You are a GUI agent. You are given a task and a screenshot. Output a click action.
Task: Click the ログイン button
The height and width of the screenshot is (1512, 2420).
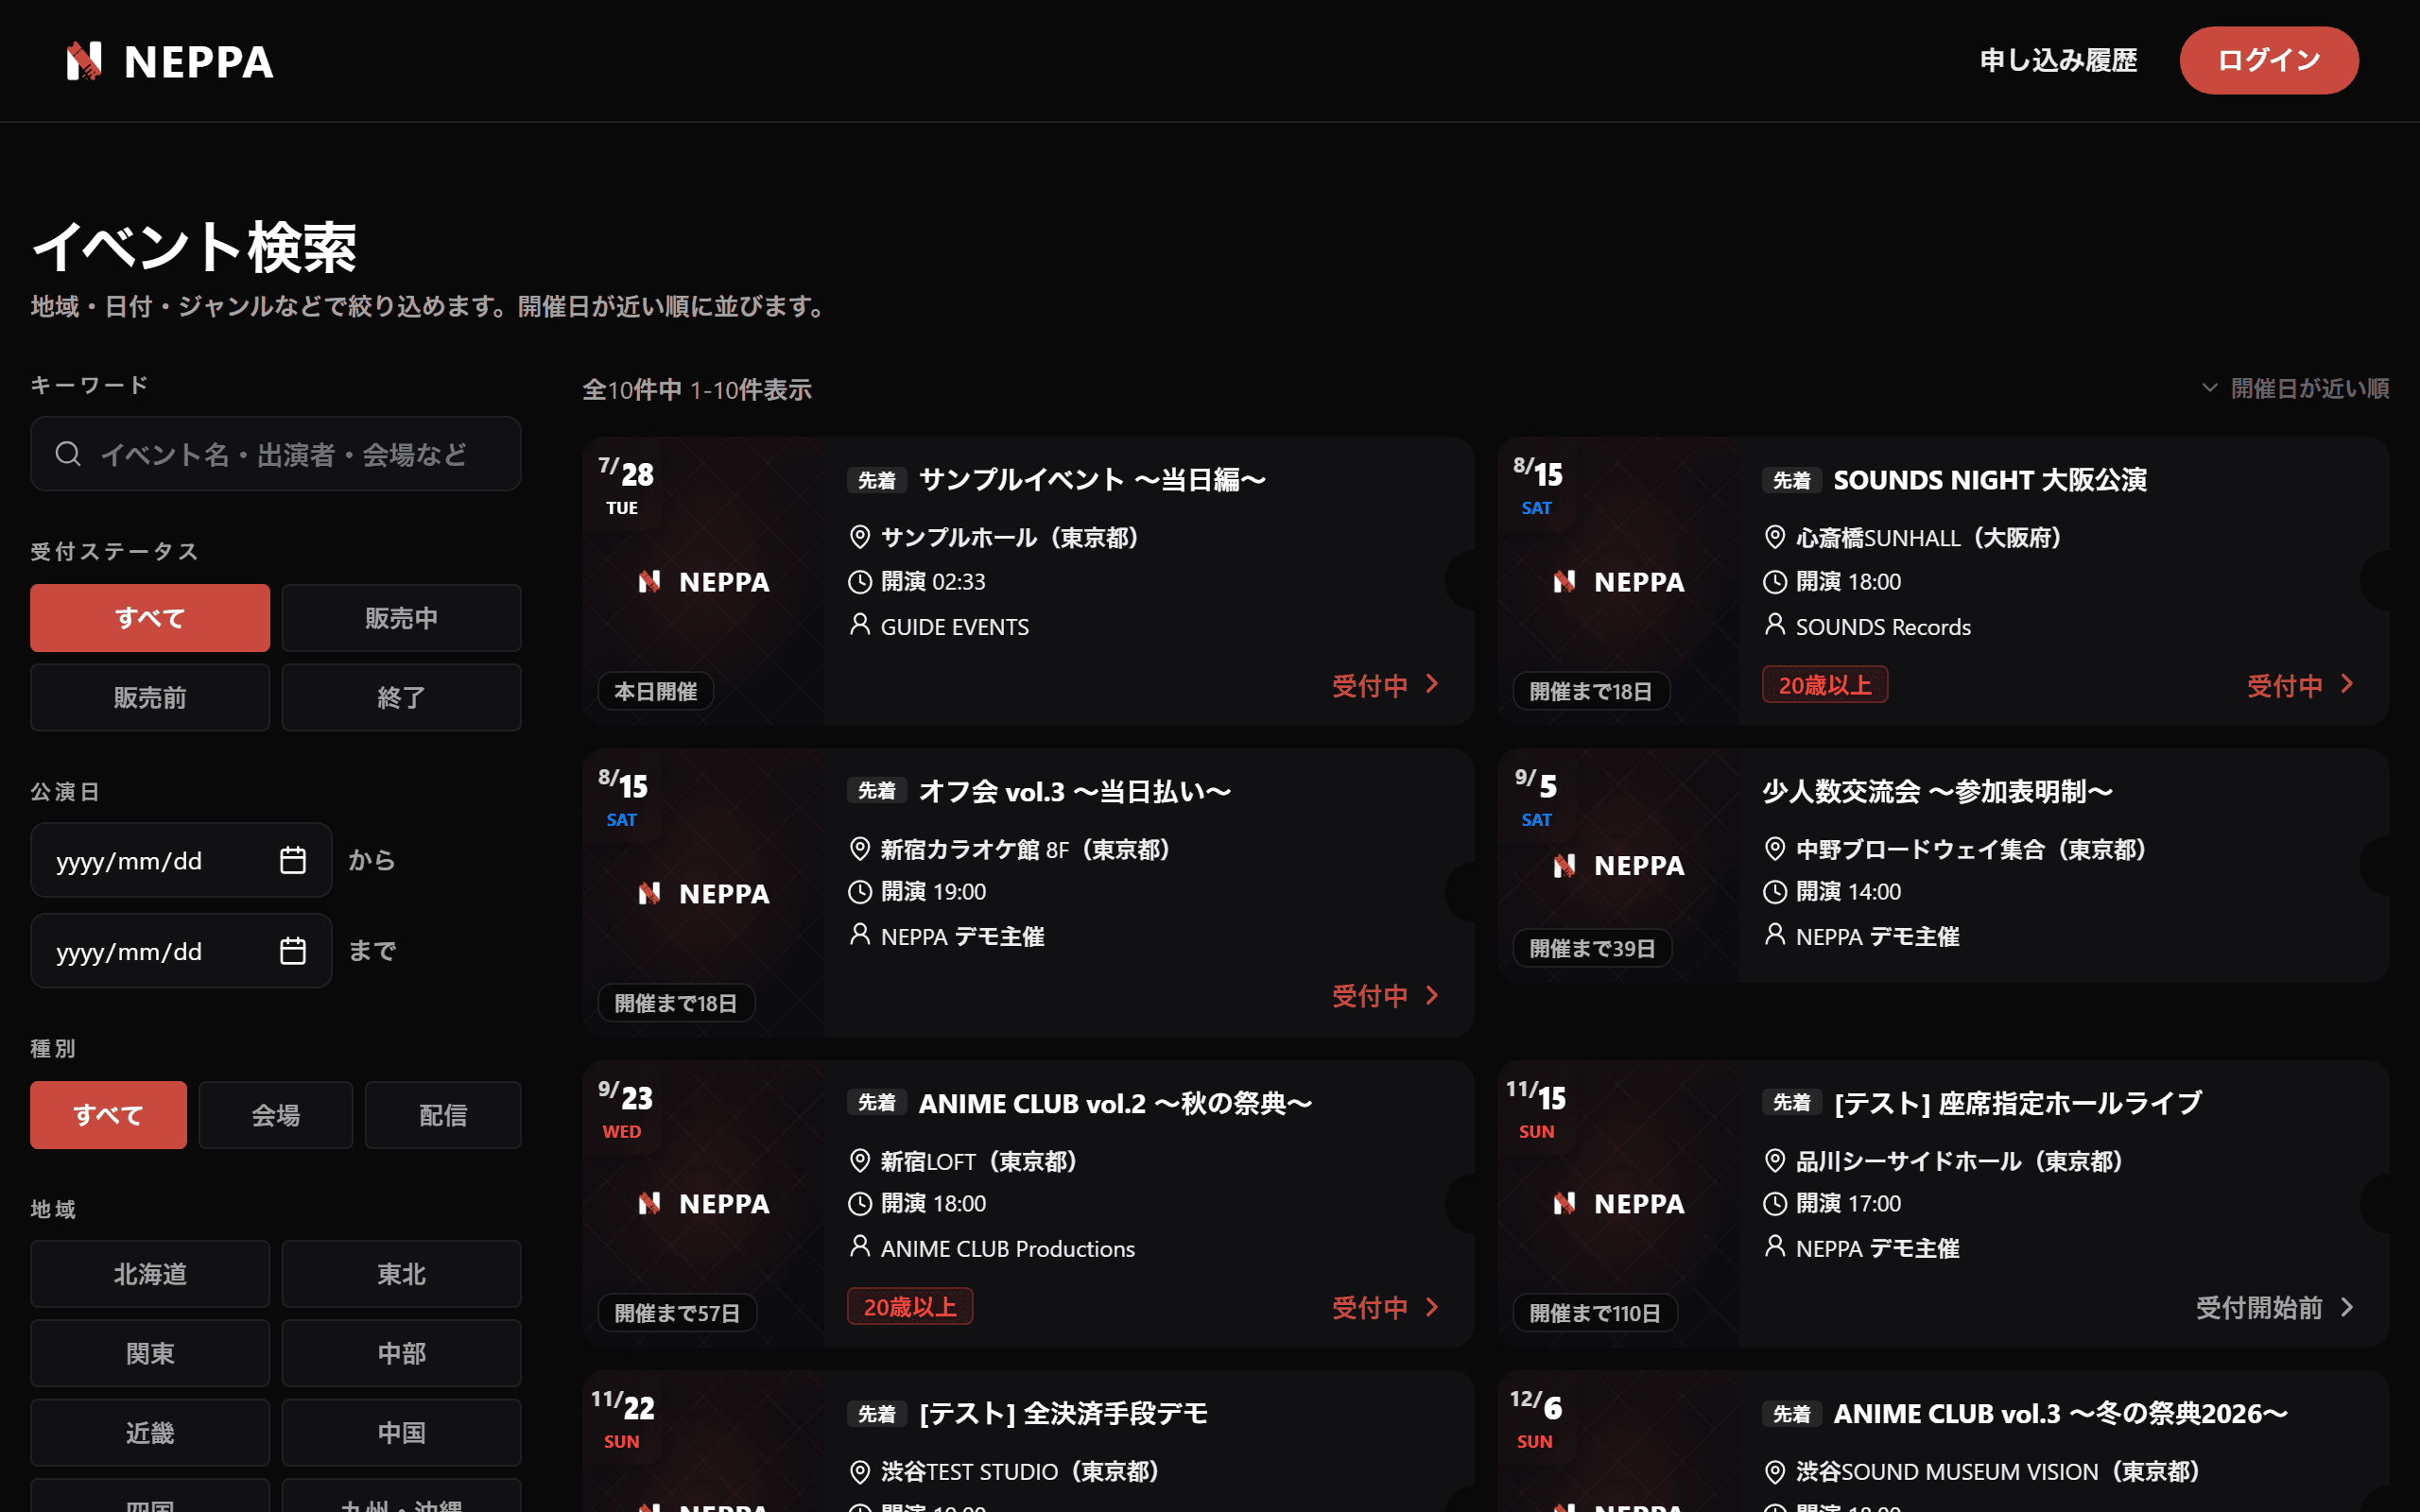(2269, 60)
